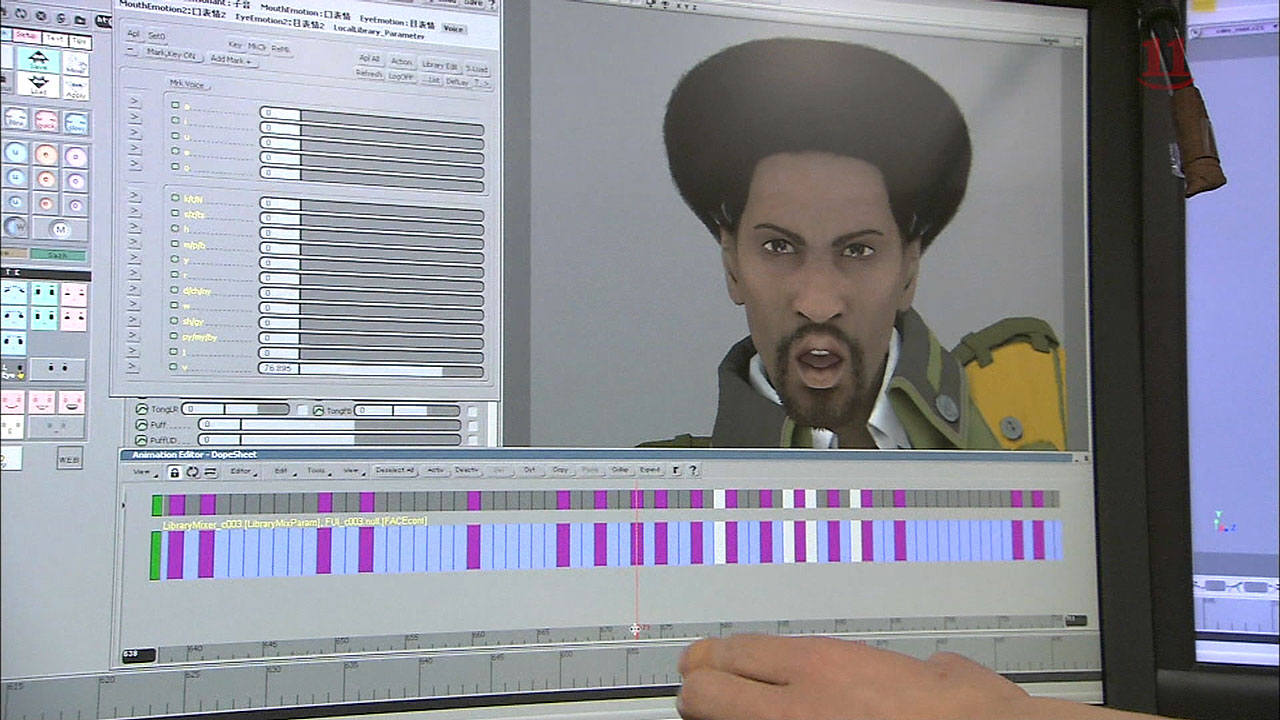
Task: Click the Library Edit button
Action: tap(440, 65)
